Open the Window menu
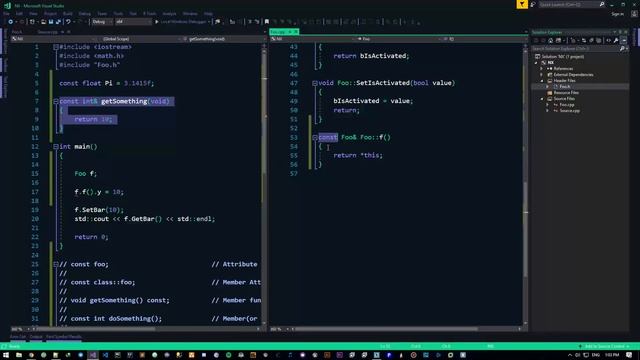Screen dimensions: 640x360 (x=190, y=13)
